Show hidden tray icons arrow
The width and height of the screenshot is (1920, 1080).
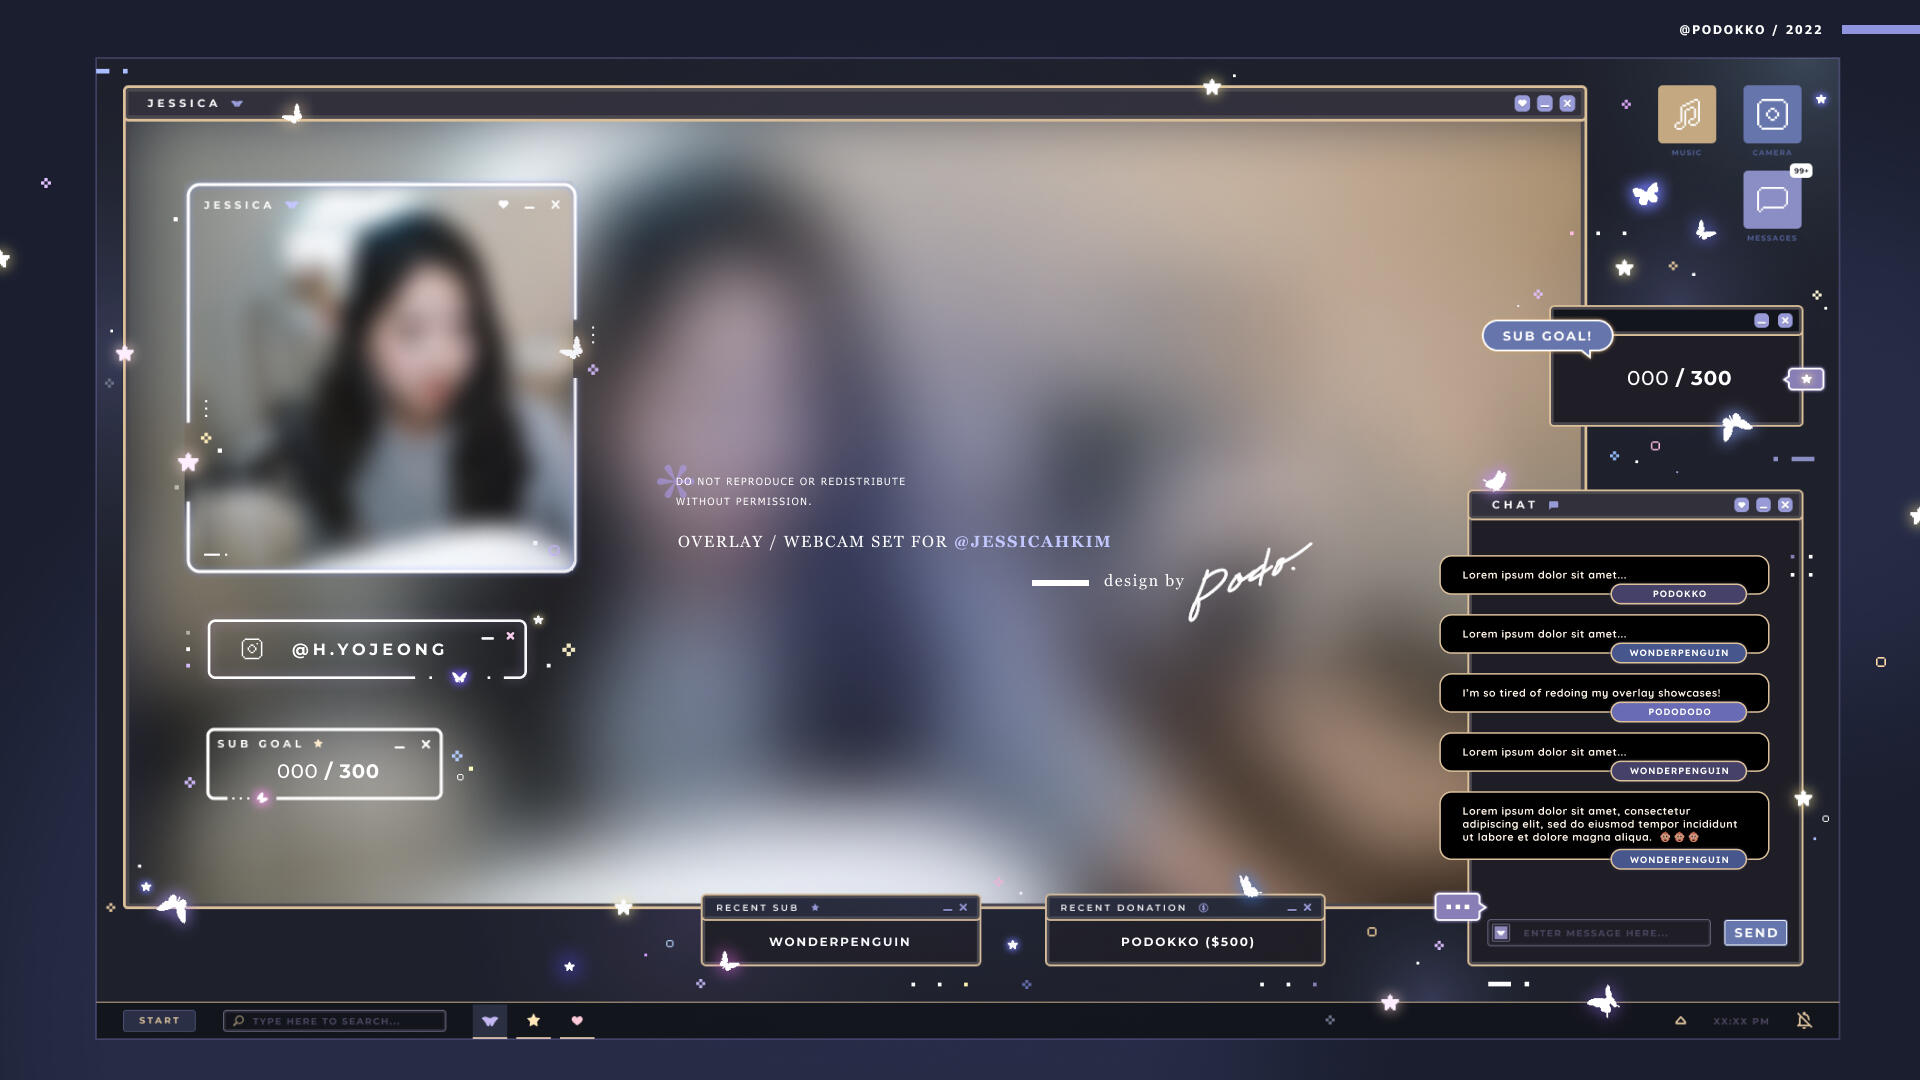click(1680, 1020)
